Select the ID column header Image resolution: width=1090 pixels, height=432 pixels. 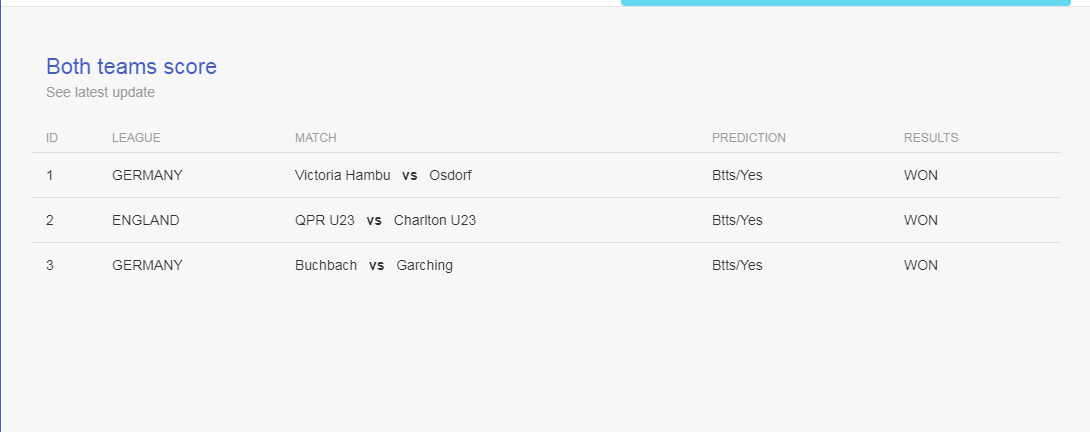click(x=52, y=138)
